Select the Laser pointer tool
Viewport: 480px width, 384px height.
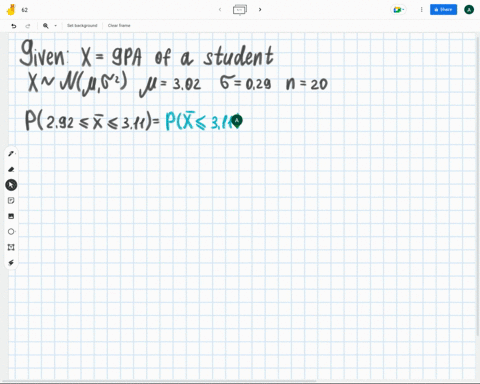(11, 263)
